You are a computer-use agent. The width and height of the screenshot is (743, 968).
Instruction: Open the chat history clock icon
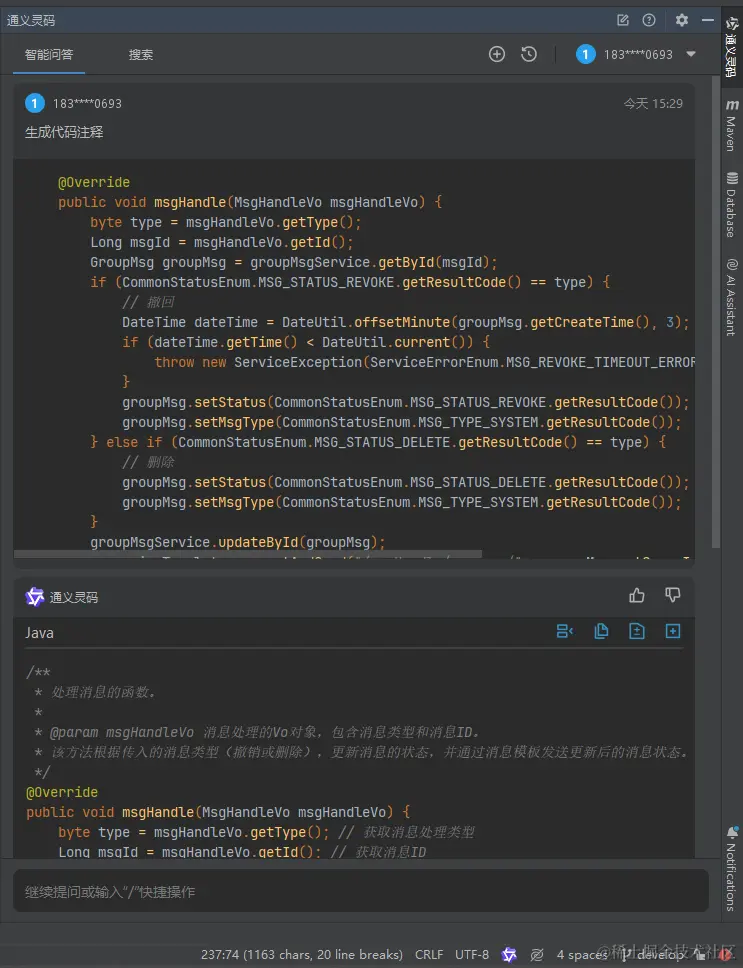tap(529, 54)
